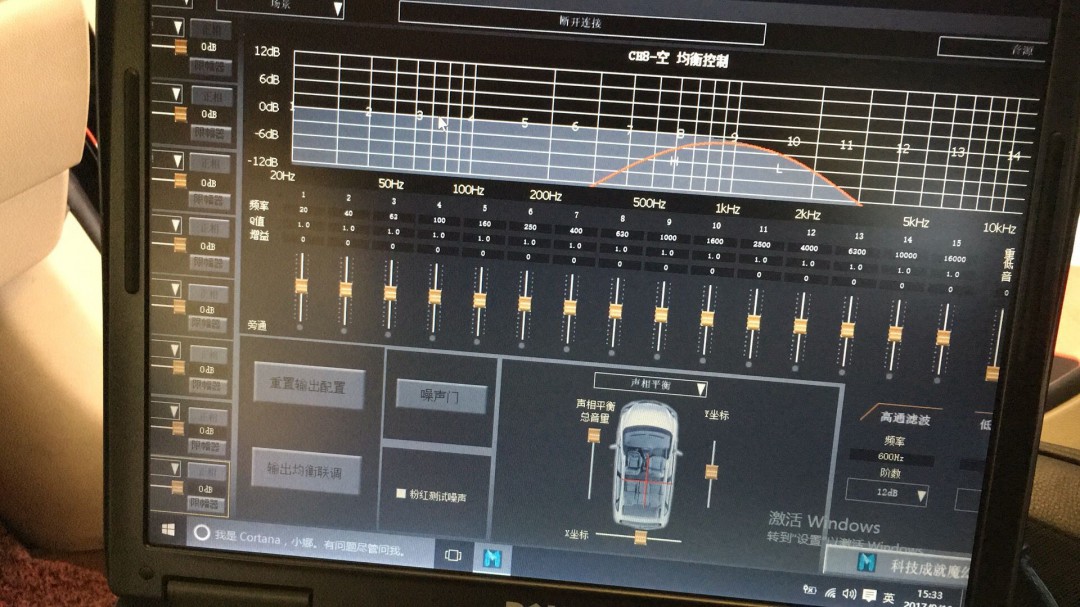
Task: Toggle bypass dot under the 63Hz band slider
Action: click(x=388, y=334)
